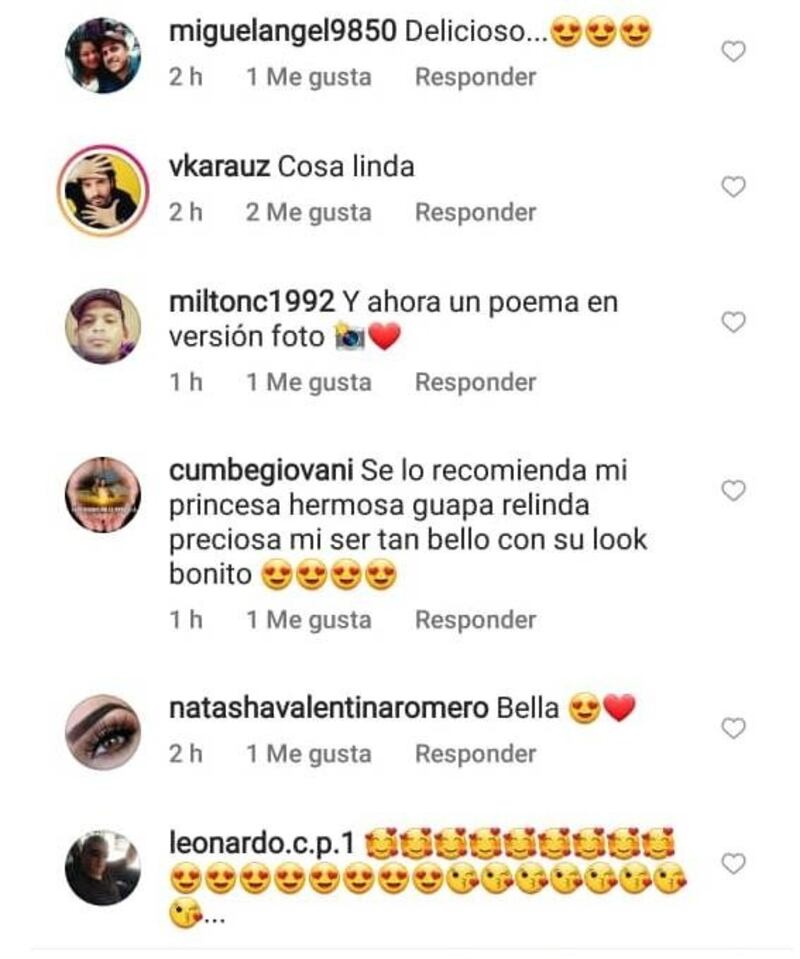Open miguelangel9850's profile picture

tap(103, 56)
